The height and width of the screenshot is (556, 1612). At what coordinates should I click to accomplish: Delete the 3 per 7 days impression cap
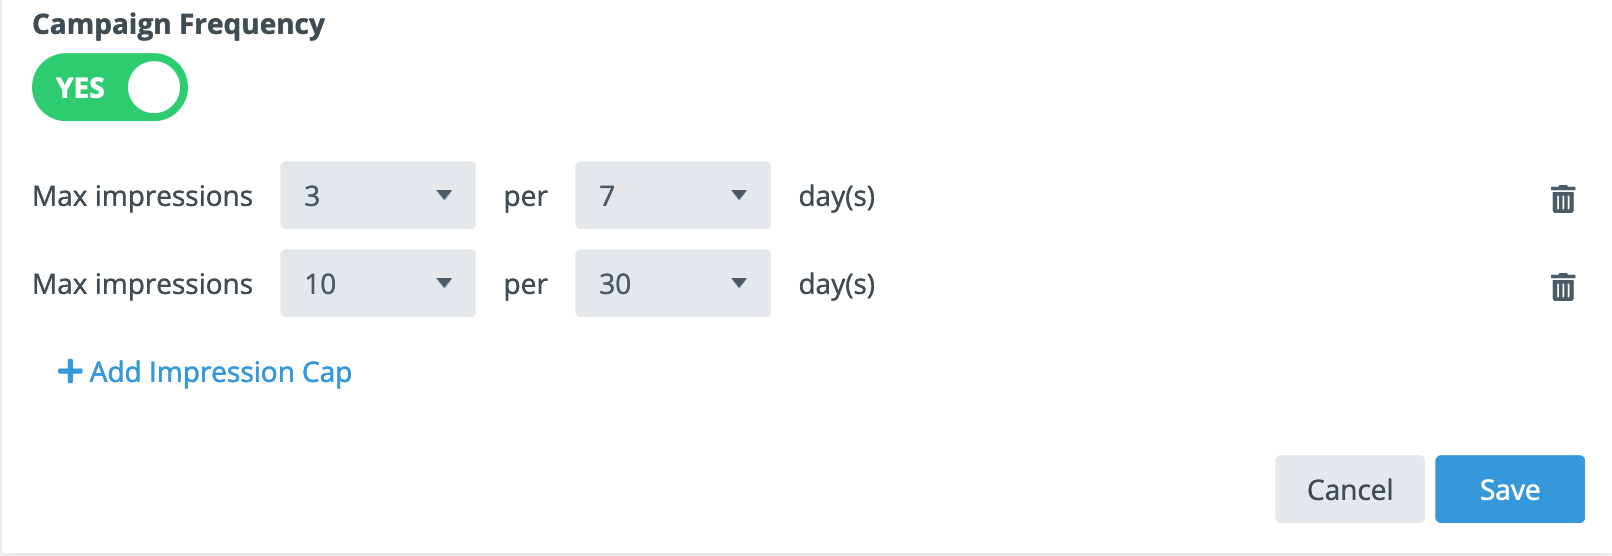click(1563, 199)
